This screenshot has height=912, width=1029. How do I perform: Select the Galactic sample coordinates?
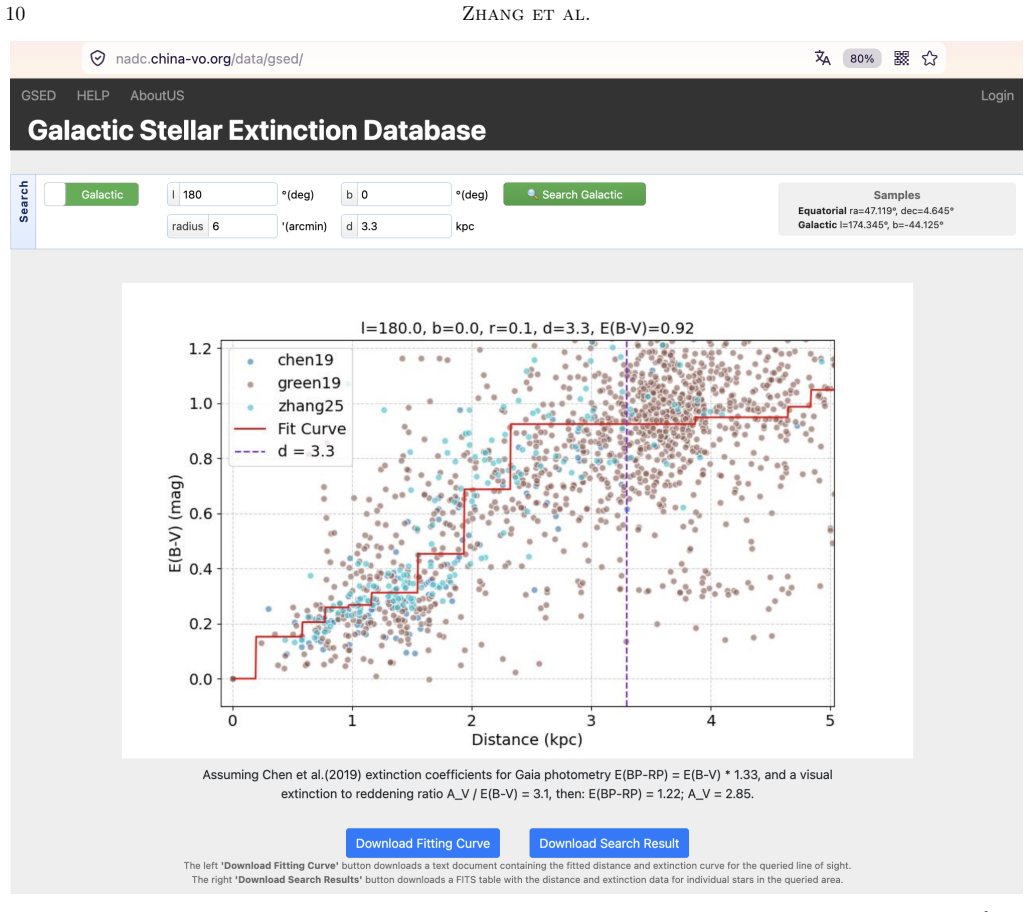click(870, 224)
